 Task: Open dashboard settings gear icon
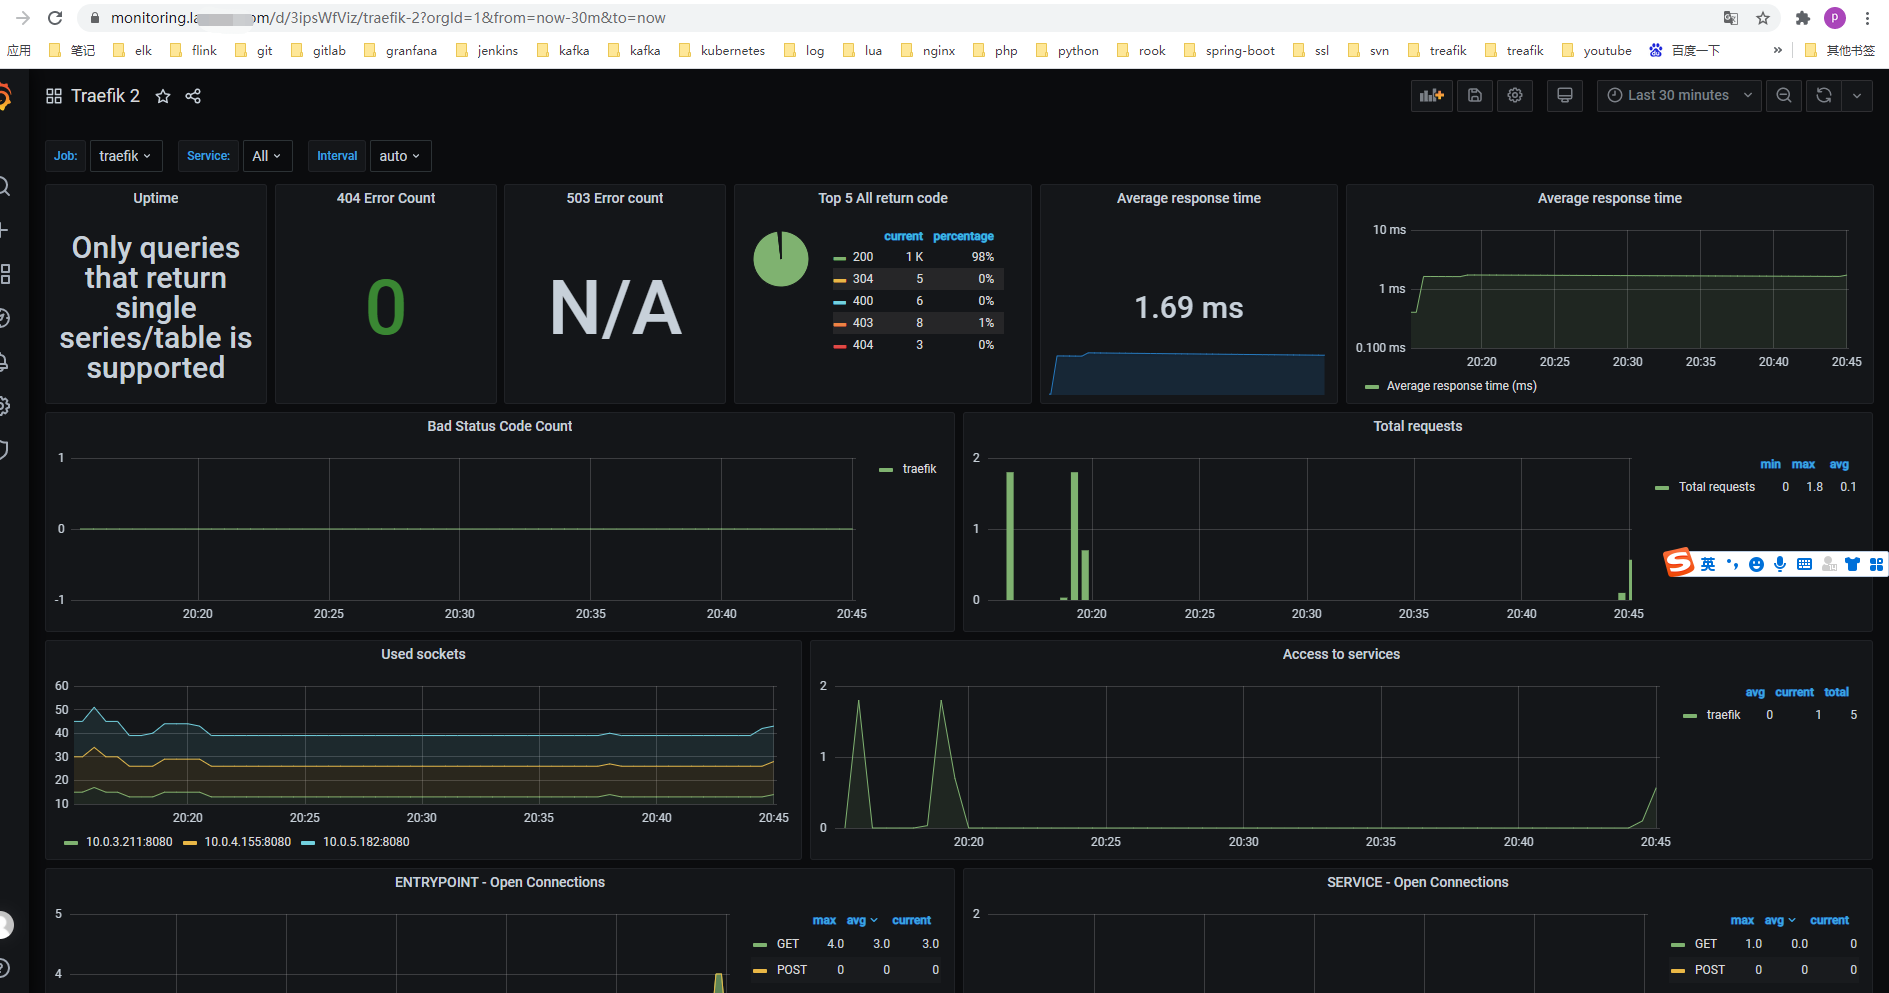point(1515,96)
